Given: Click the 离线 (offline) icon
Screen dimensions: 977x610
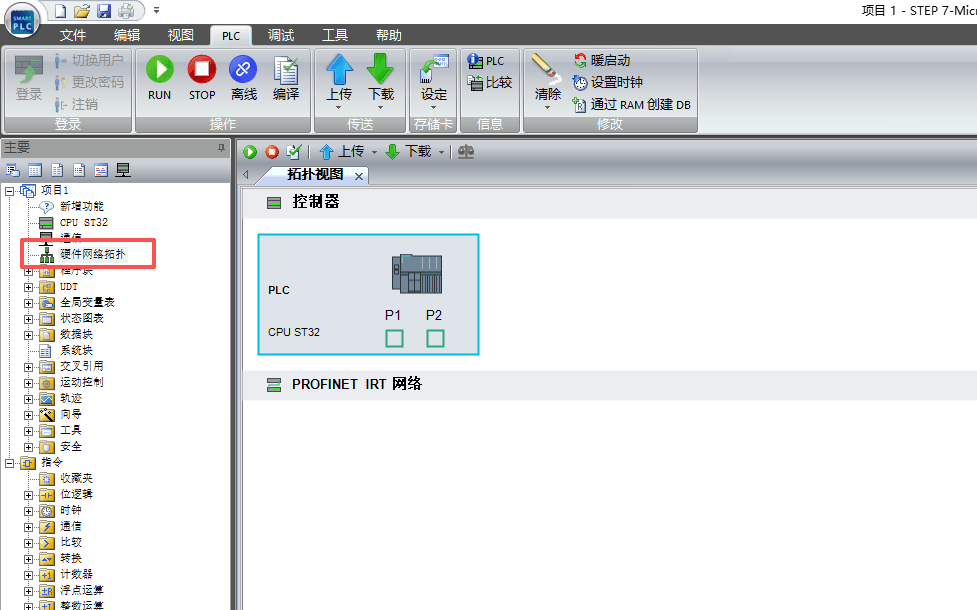Looking at the screenshot, I should pyautogui.click(x=243, y=69).
